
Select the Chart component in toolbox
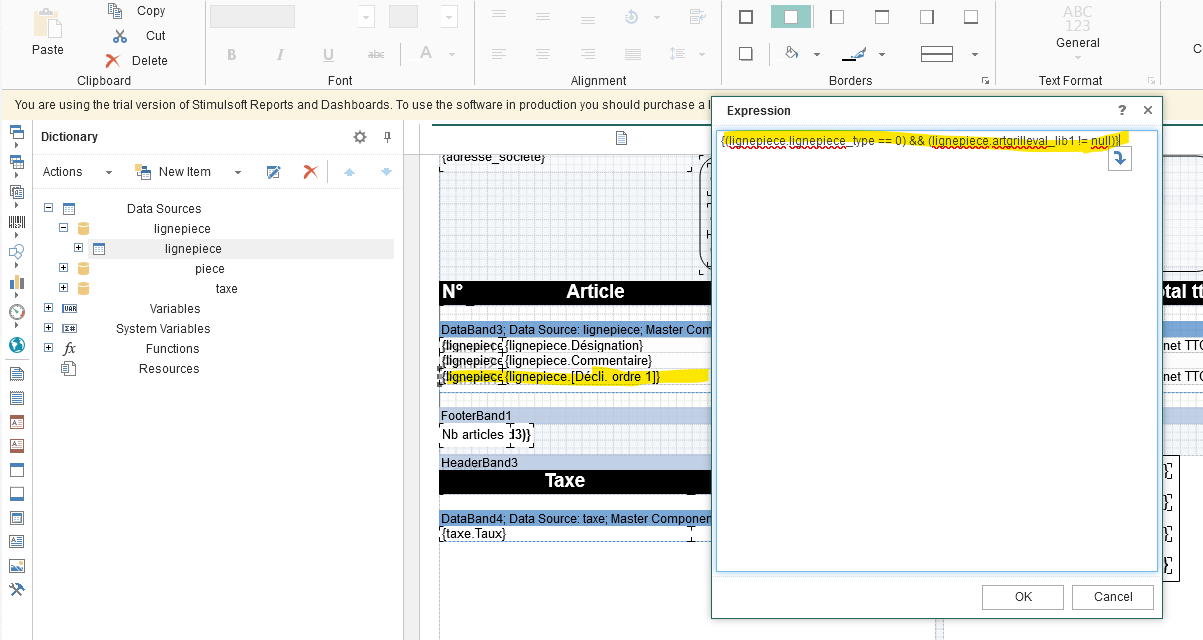16,282
